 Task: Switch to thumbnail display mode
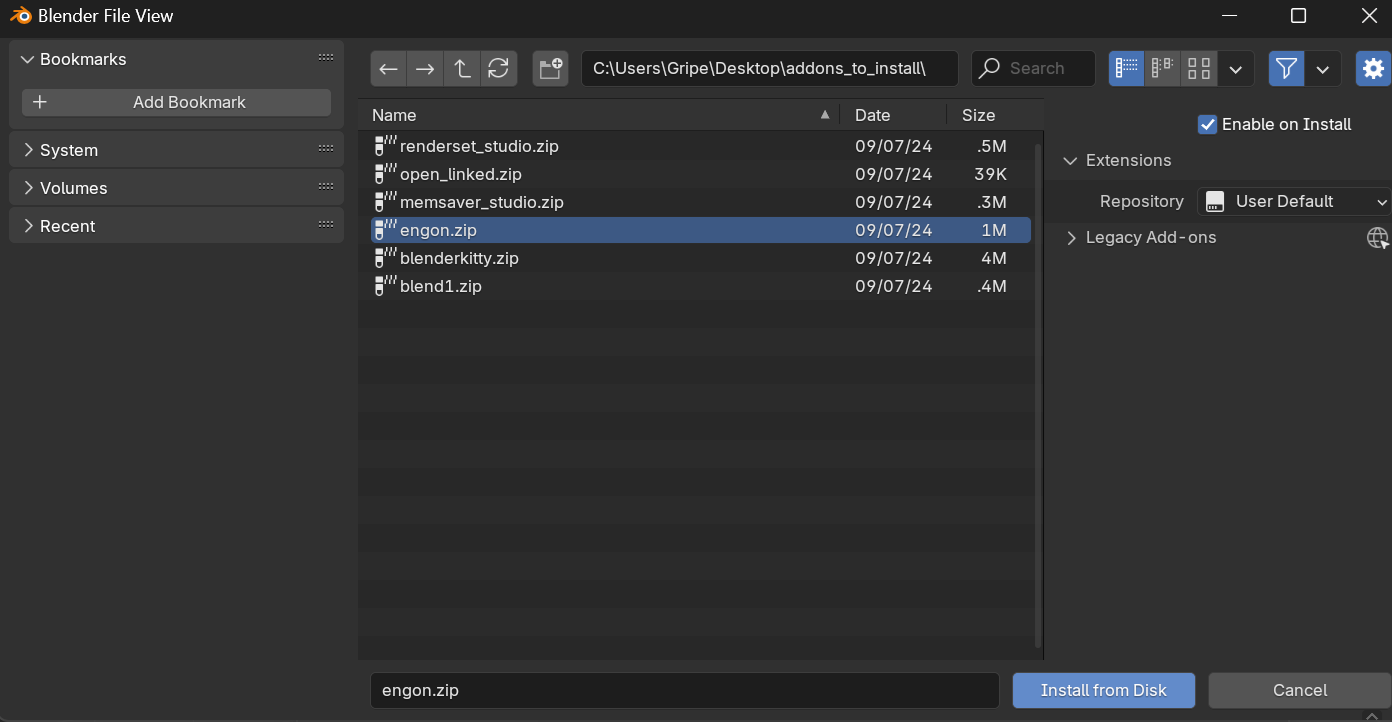tap(1198, 68)
